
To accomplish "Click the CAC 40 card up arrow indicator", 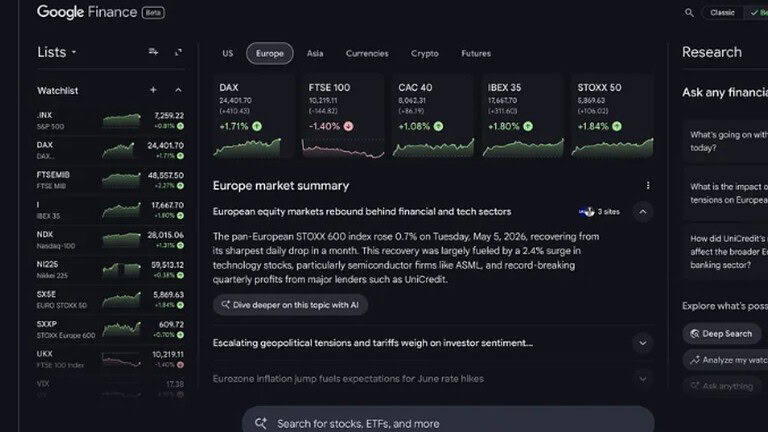I will [x=438, y=126].
